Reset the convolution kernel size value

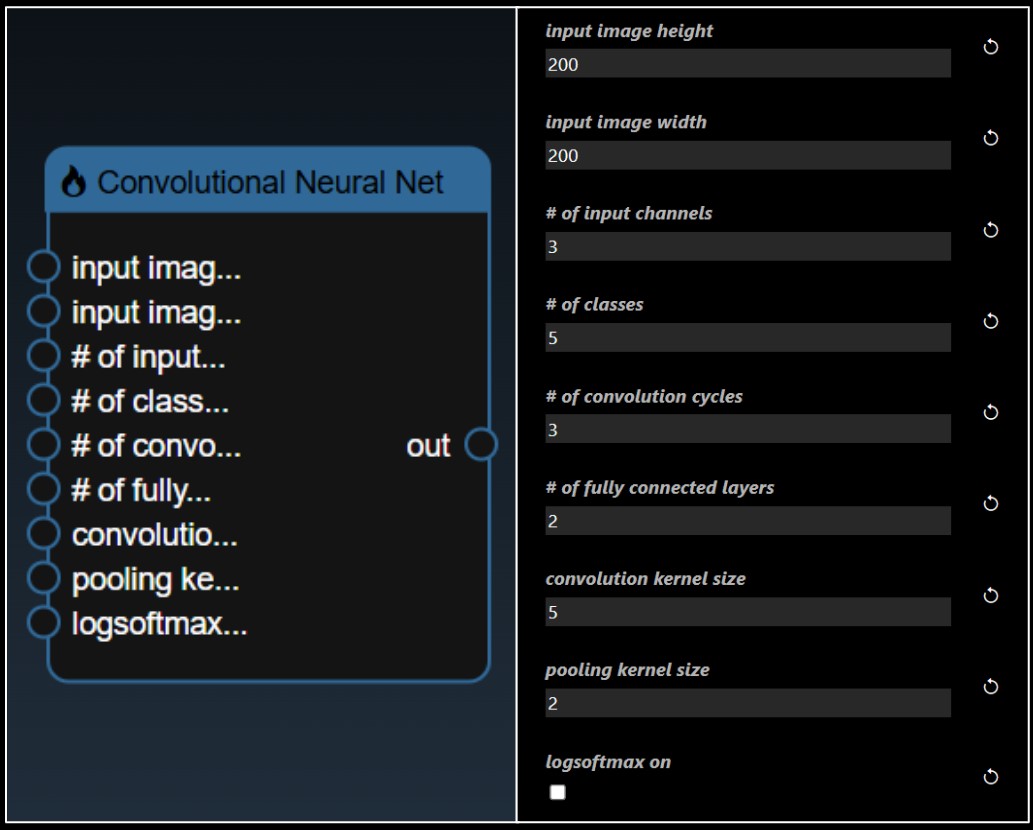click(990, 595)
